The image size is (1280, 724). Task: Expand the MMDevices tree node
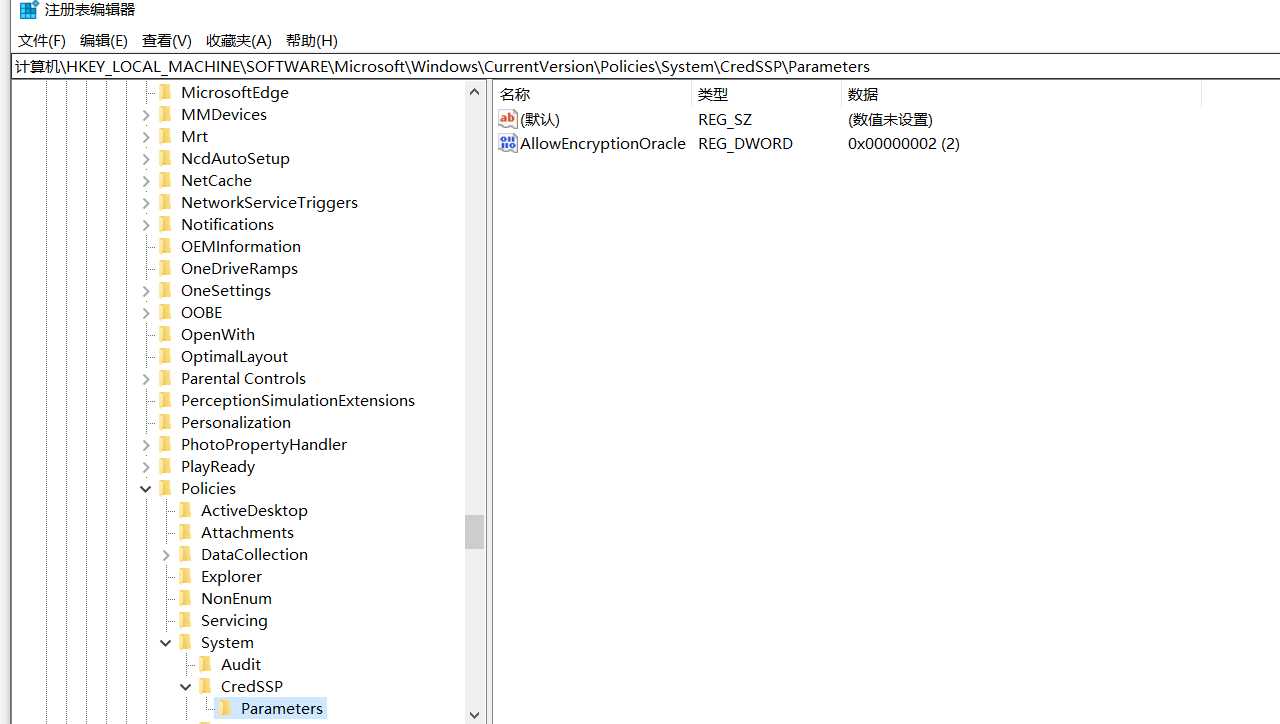pyautogui.click(x=146, y=114)
